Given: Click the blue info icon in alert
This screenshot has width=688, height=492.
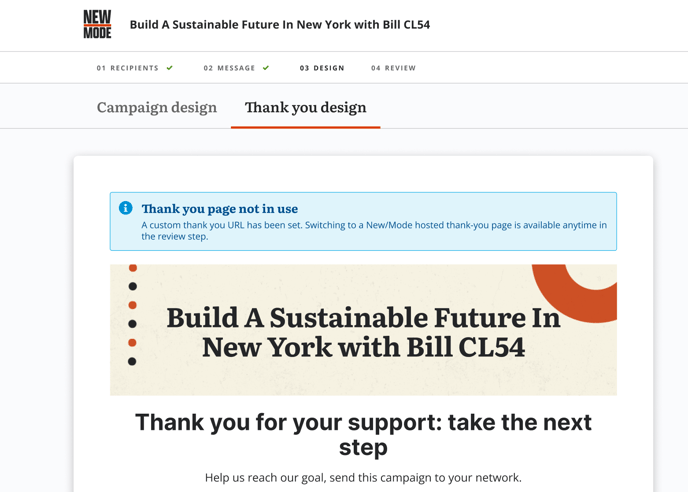Looking at the screenshot, I should (125, 208).
